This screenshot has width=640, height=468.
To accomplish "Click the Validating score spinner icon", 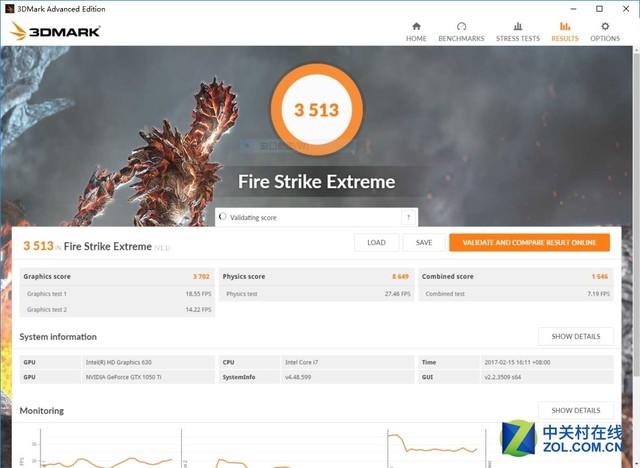I will [x=222, y=217].
